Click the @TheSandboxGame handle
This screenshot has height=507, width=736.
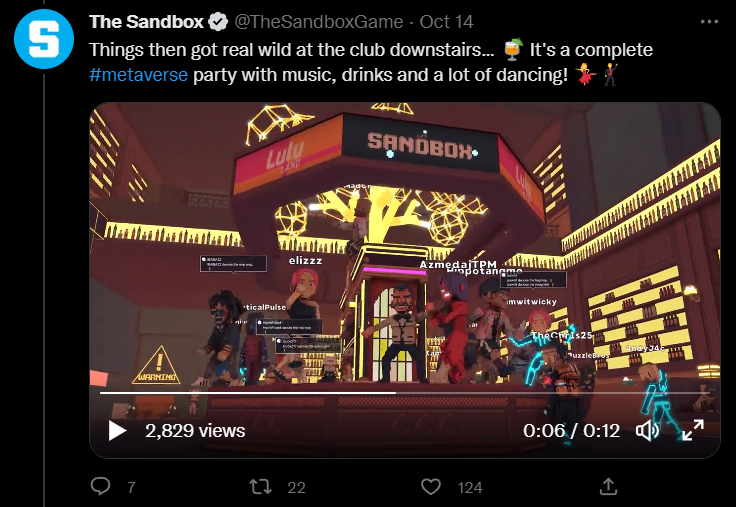point(318,22)
